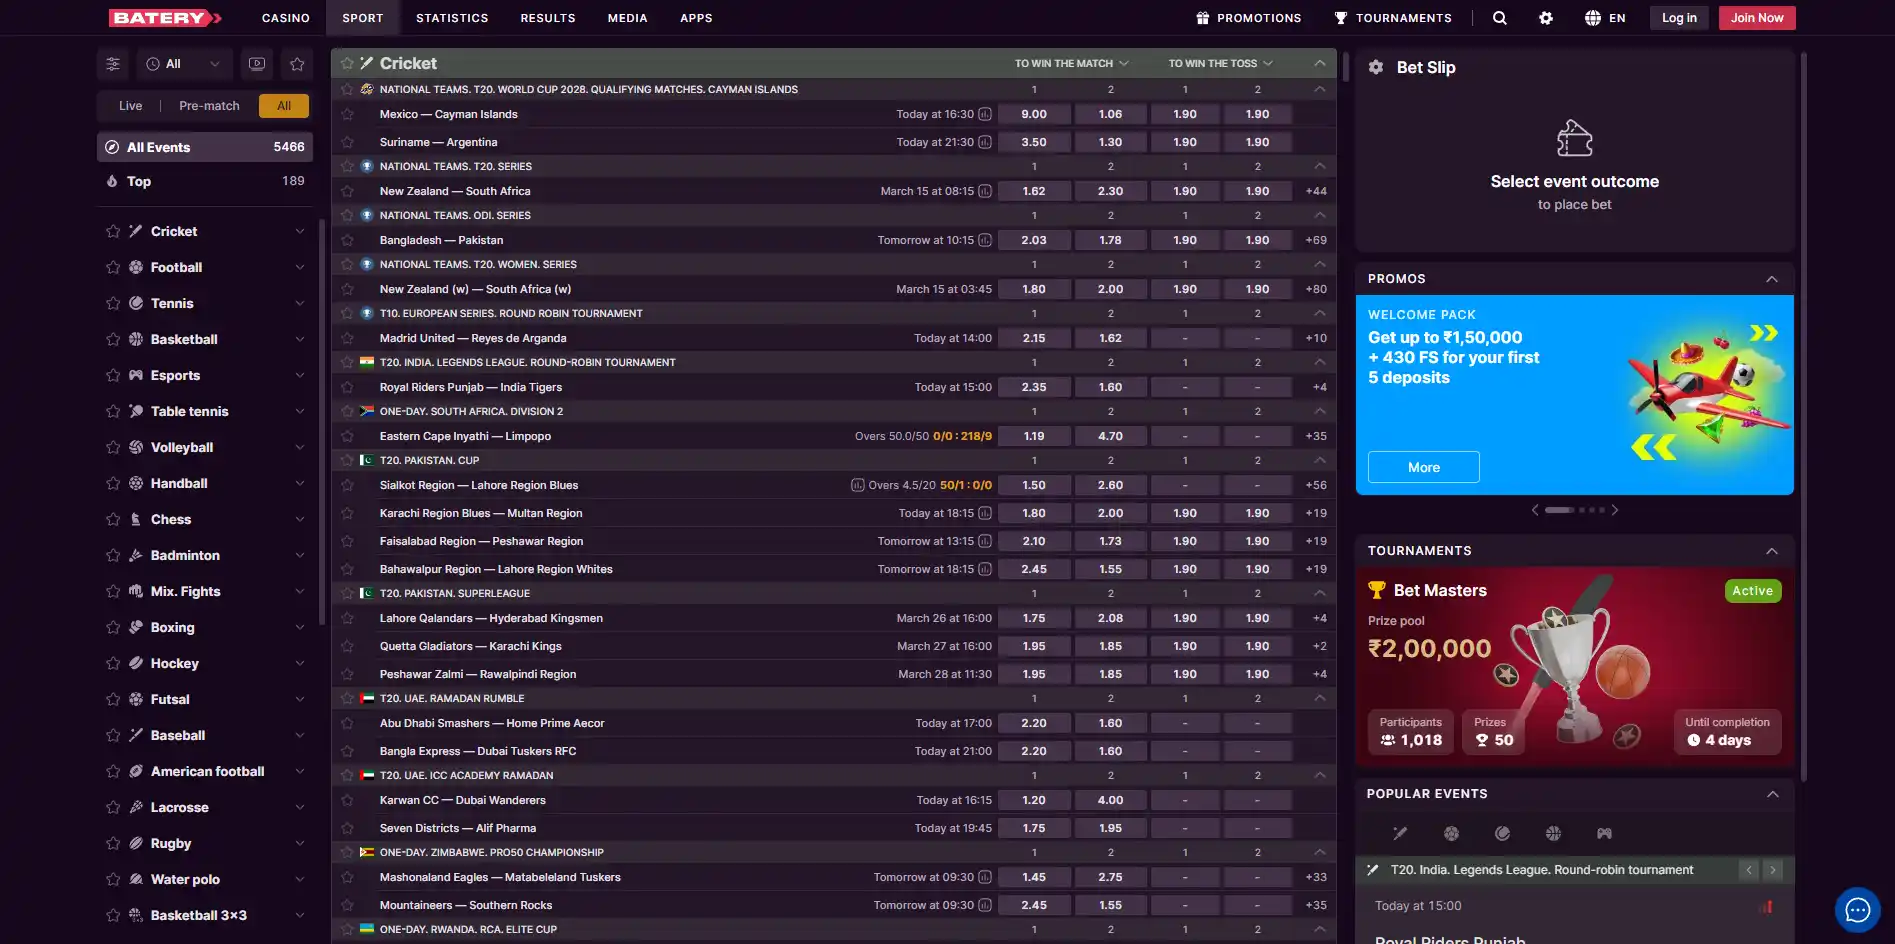Show live stream events icon
Image resolution: width=1895 pixels, height=944 pixels.
[257, 64]
